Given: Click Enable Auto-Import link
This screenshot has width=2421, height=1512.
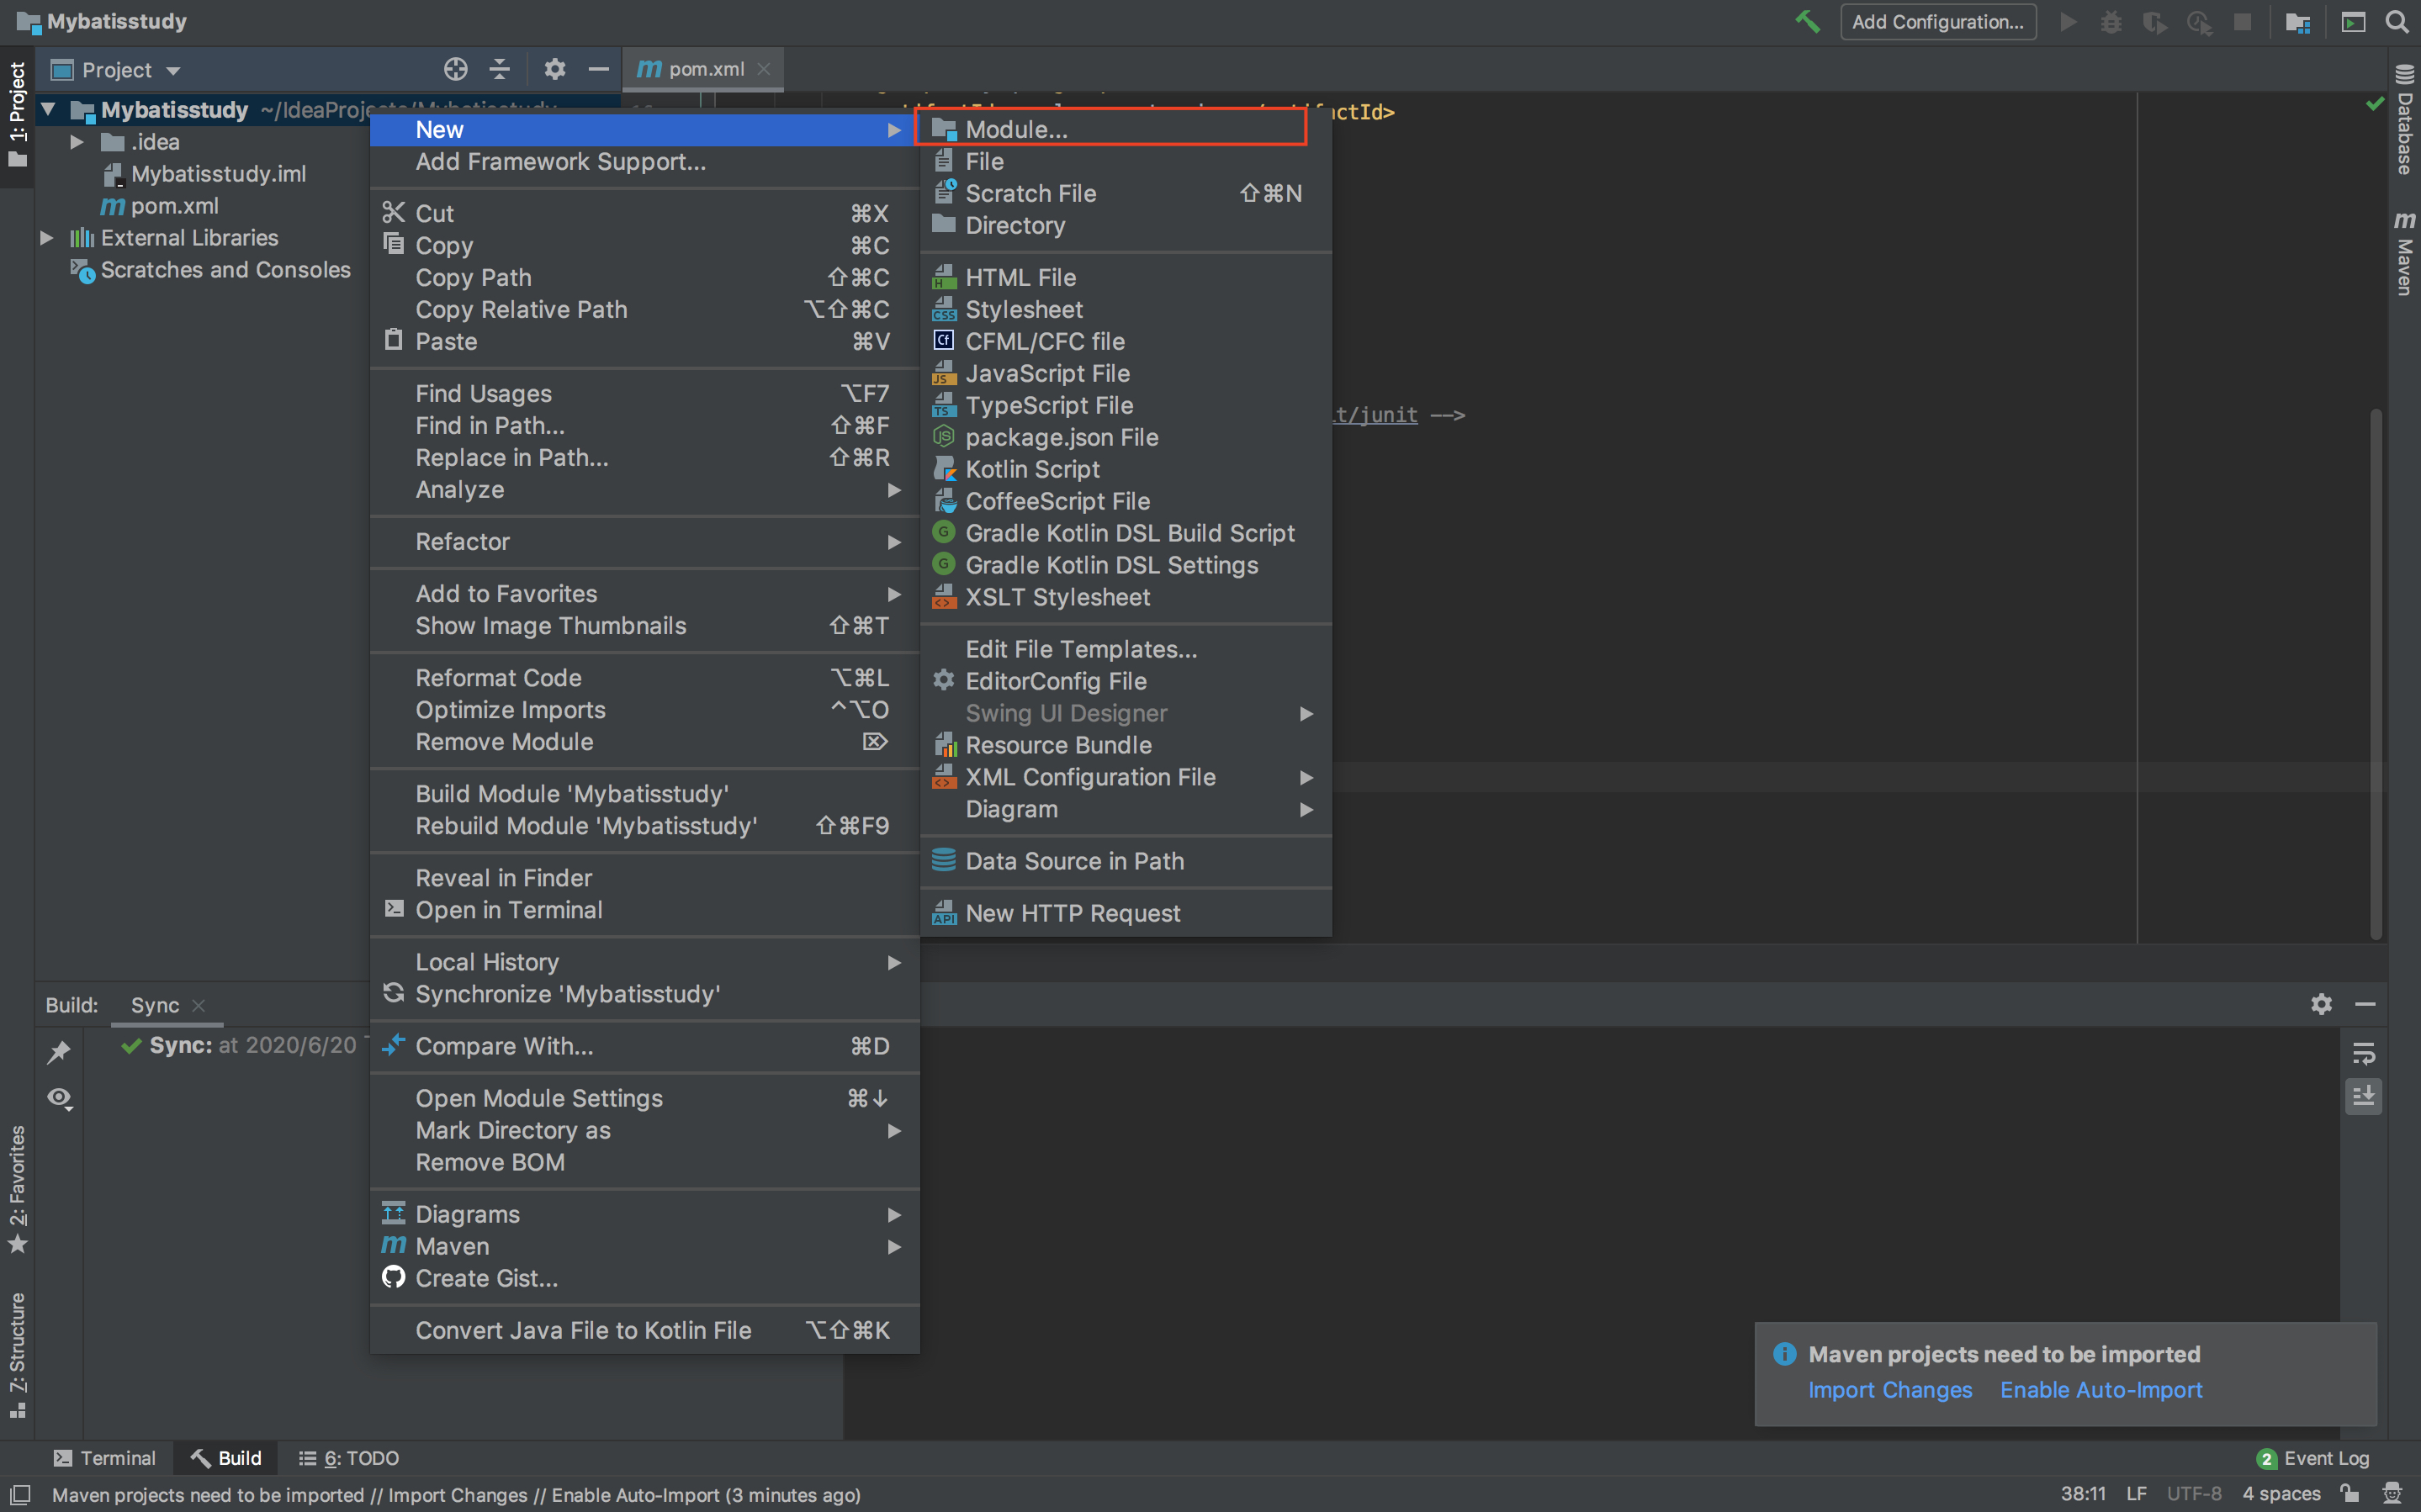Looking at the screenshot, I should tap(2100, 1389).
